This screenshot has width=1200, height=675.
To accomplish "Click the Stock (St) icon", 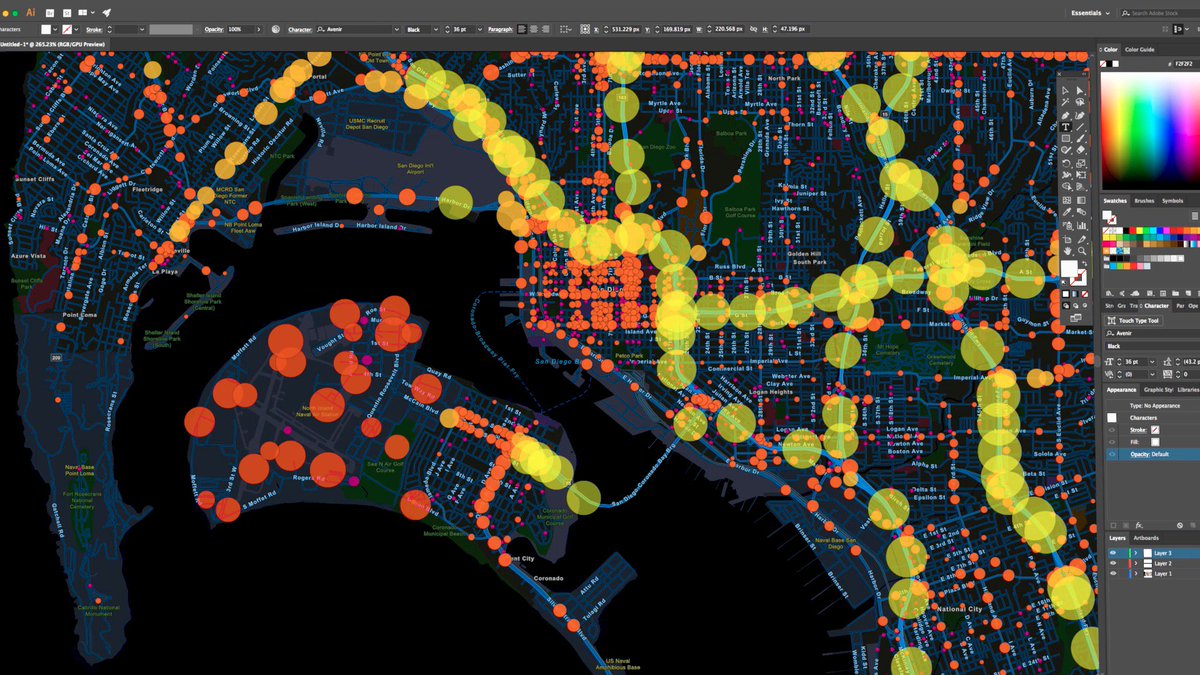I will [67, 13].
